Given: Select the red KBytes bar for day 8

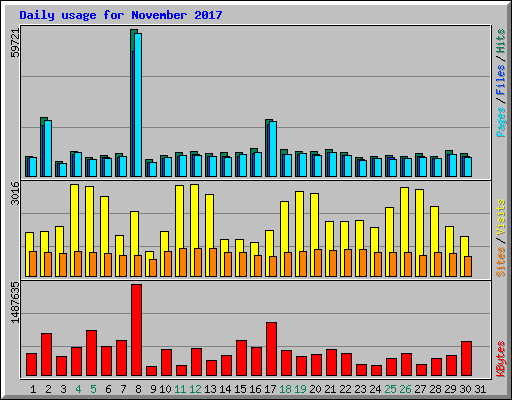Looking at the screenshot, I should (136, 330).
